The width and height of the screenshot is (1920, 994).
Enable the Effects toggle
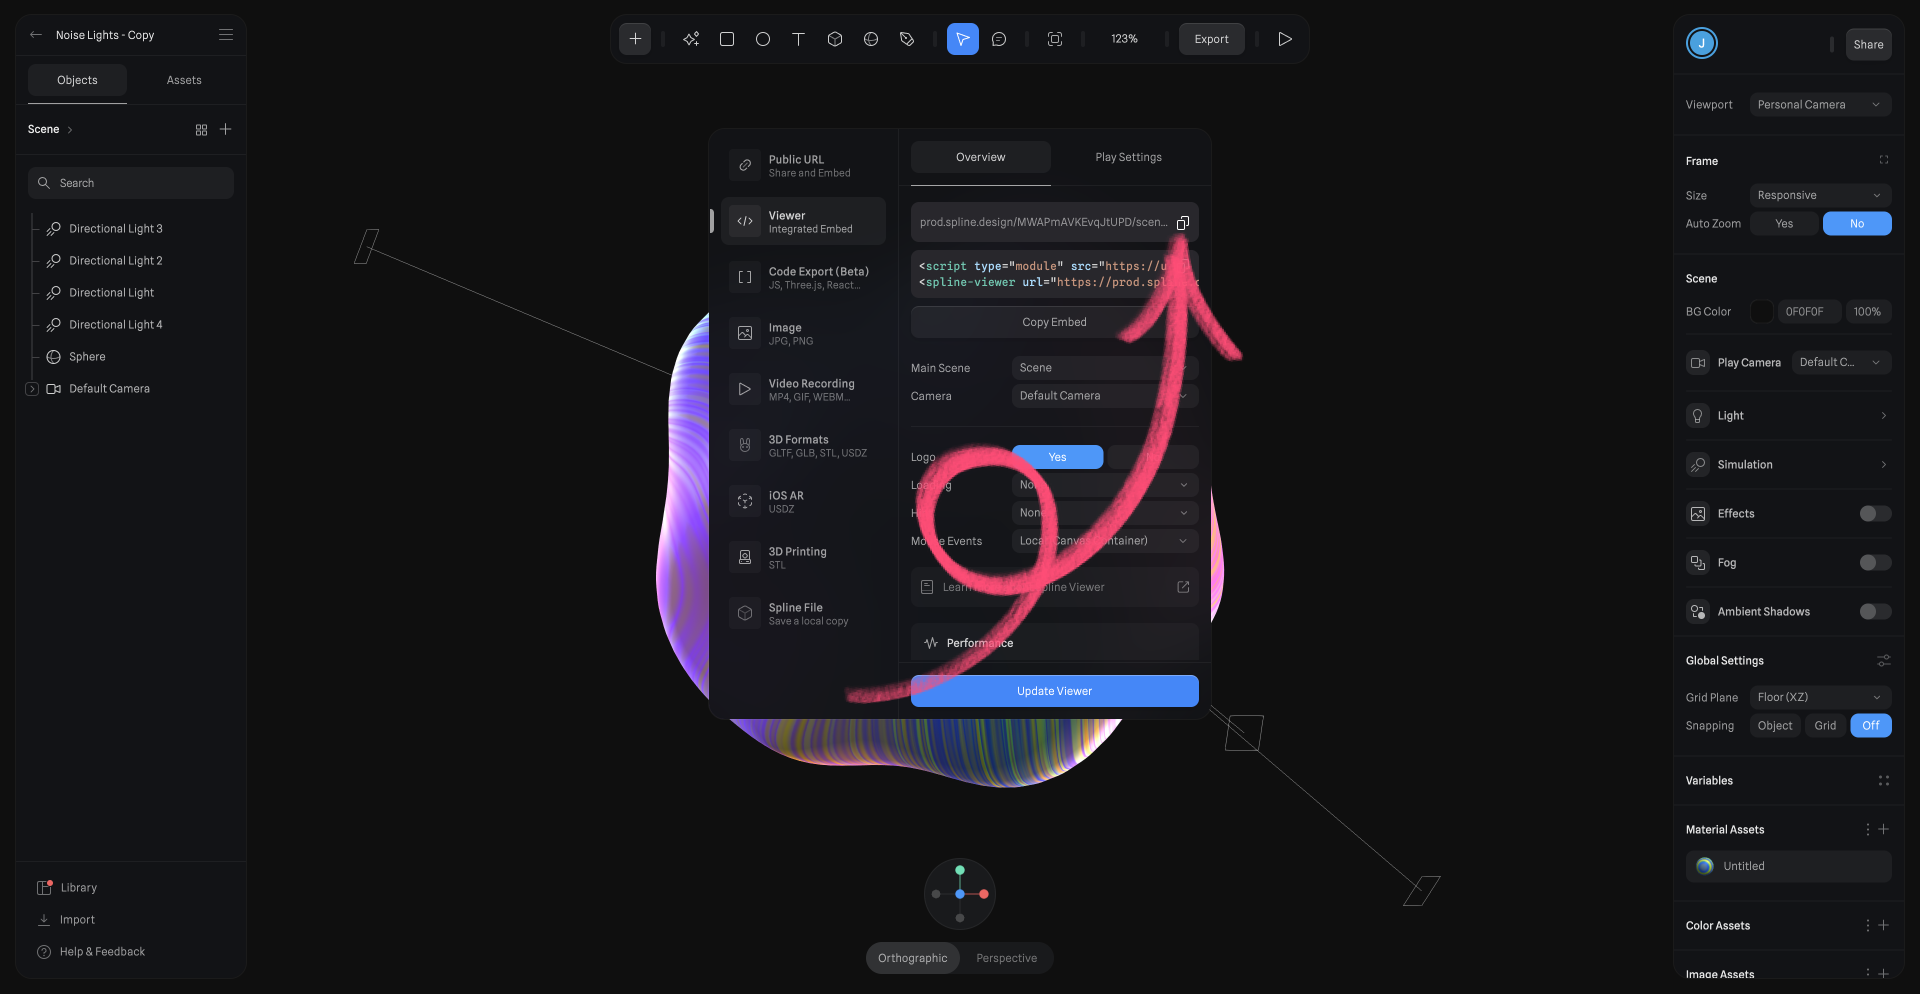[x=1874, y=513]
